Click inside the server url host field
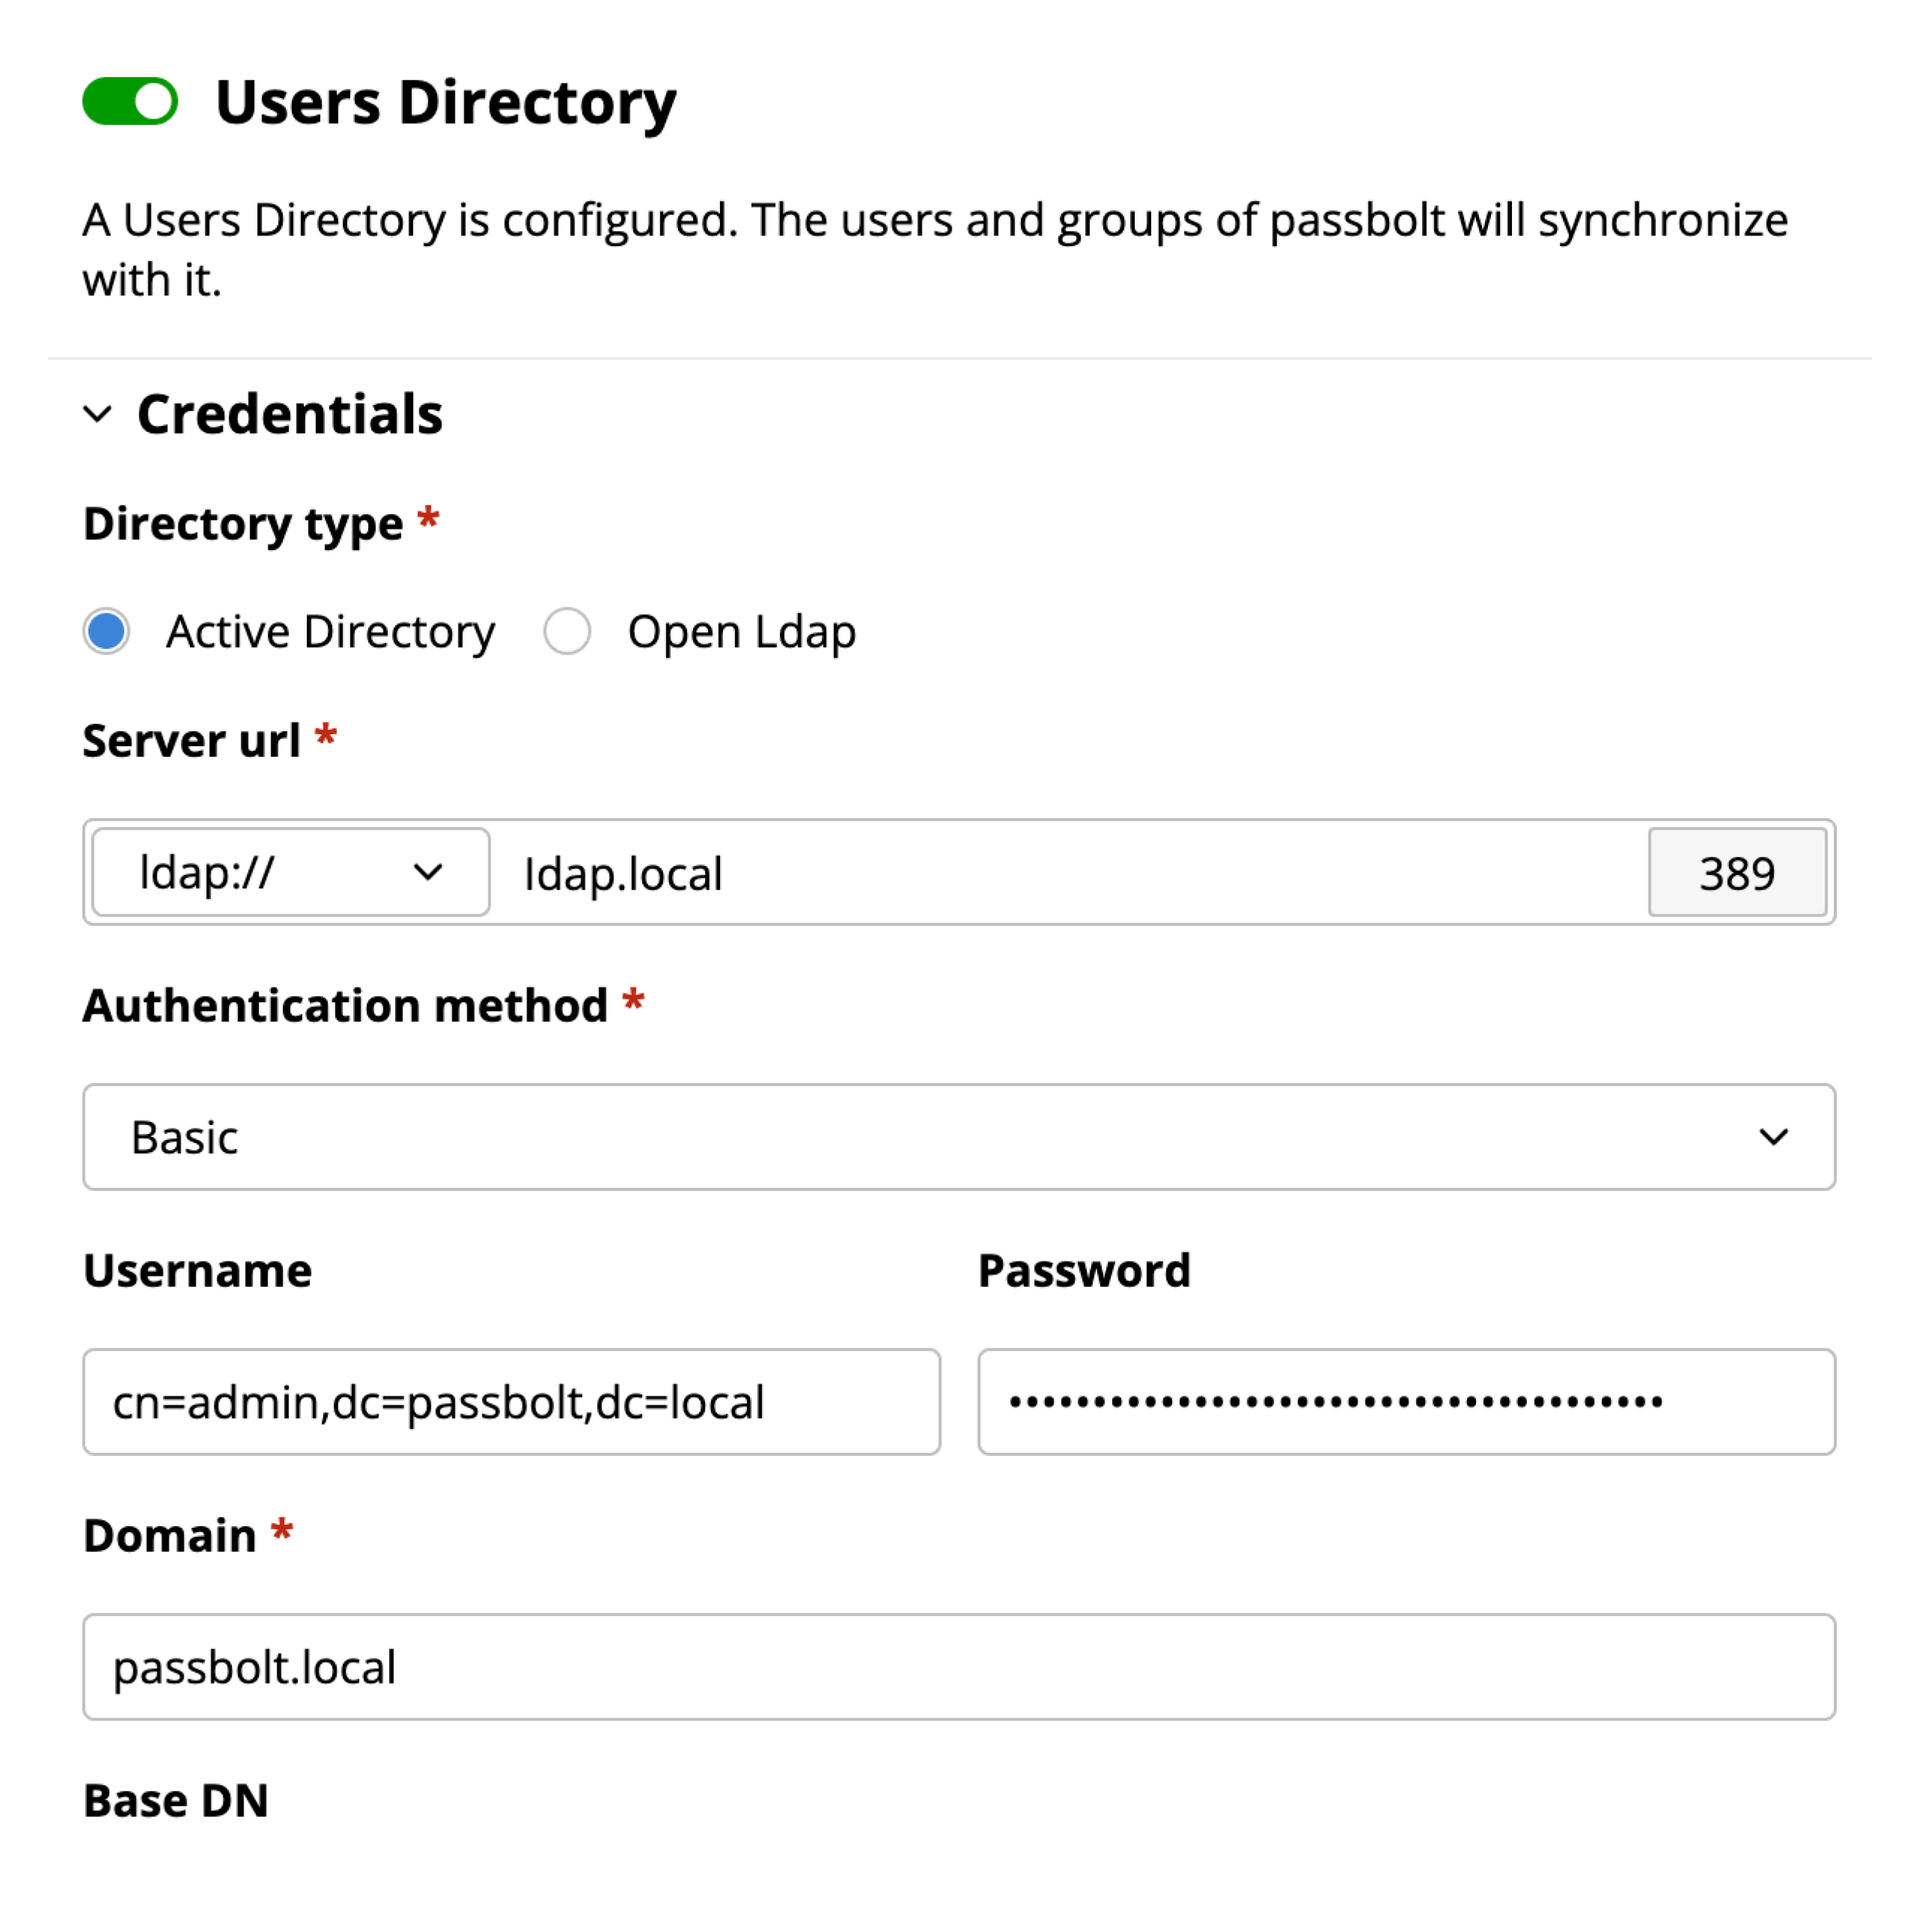Screen dimensions: 1920x1920 pos(1000,872)
